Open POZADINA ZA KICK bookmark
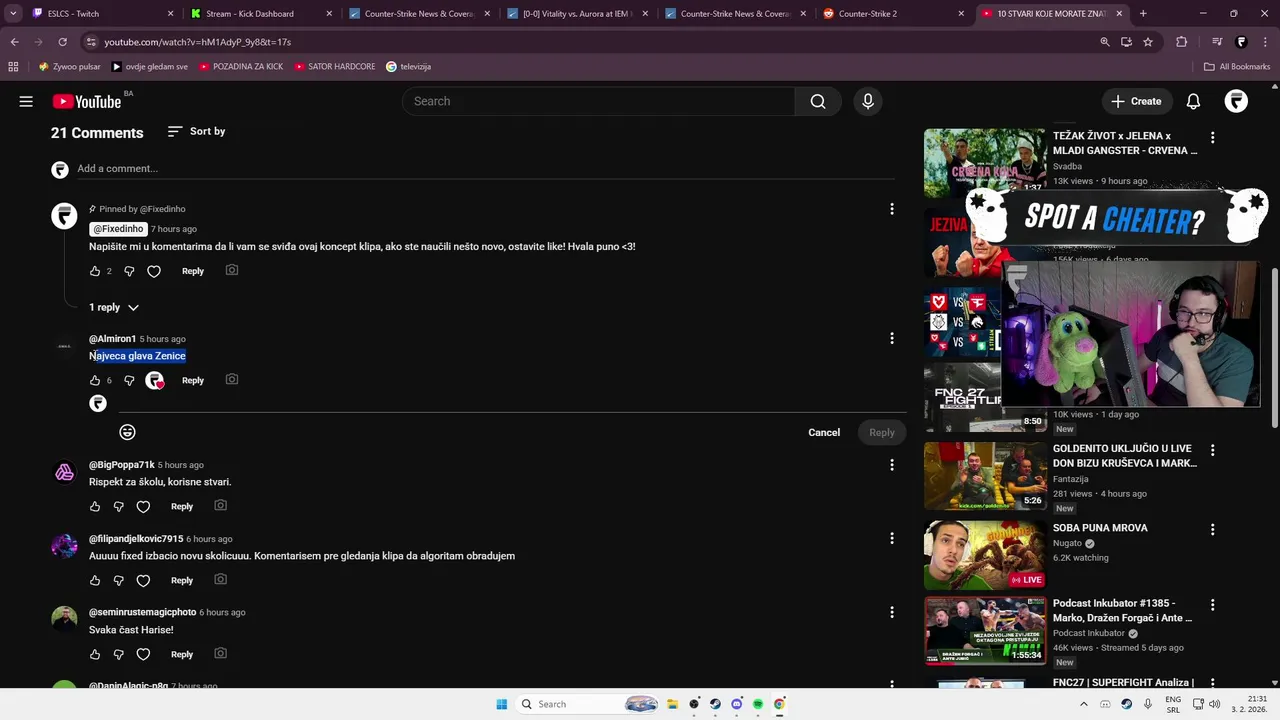The height and width of the screenshot is (720, 1280). [241, 67]
